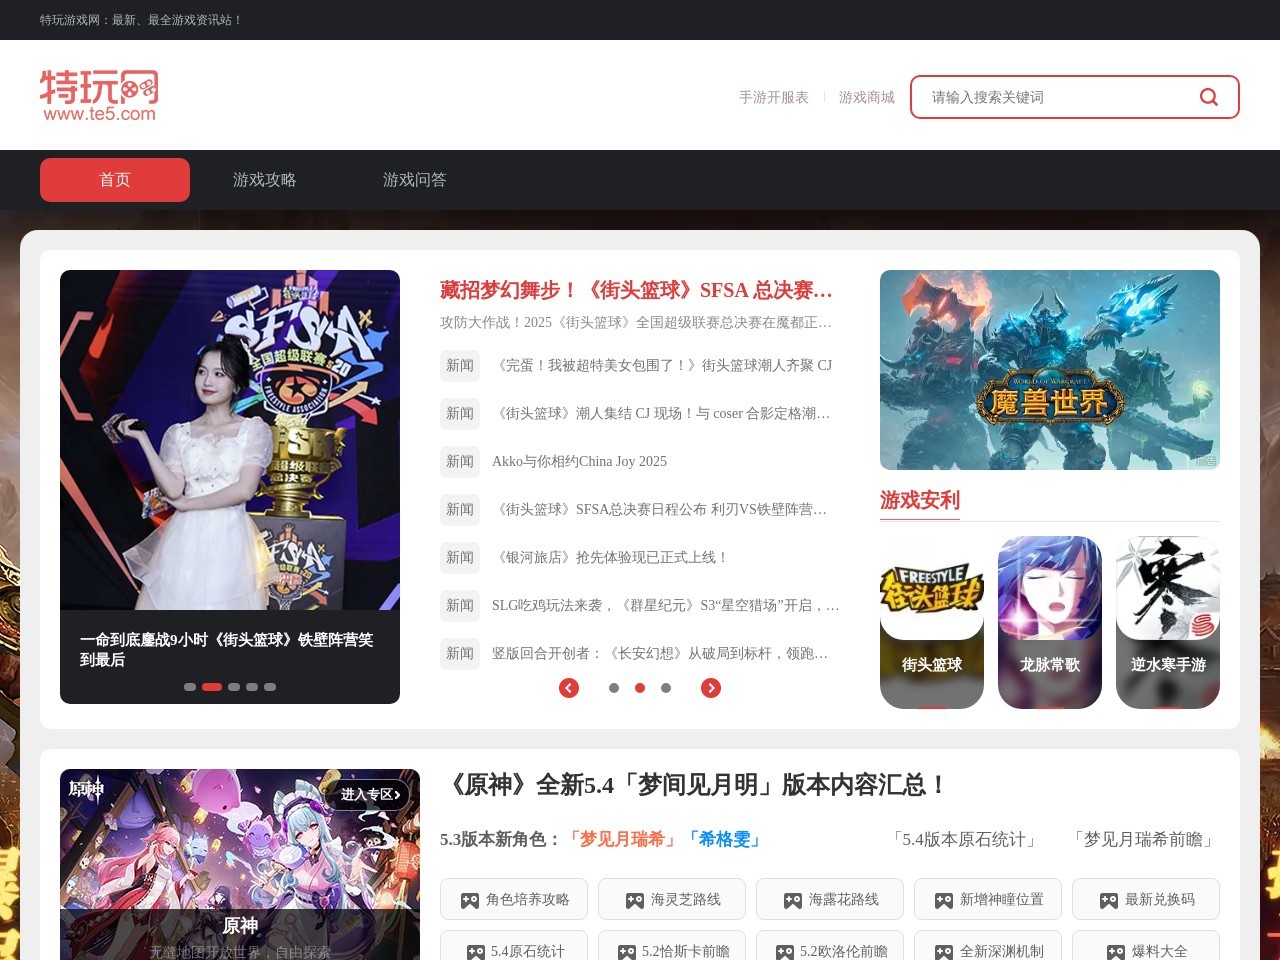This screenshot has height=960, width=1280.
Task: Open 梦见月瑞希前瞻 link
Action: (1144, 839)
